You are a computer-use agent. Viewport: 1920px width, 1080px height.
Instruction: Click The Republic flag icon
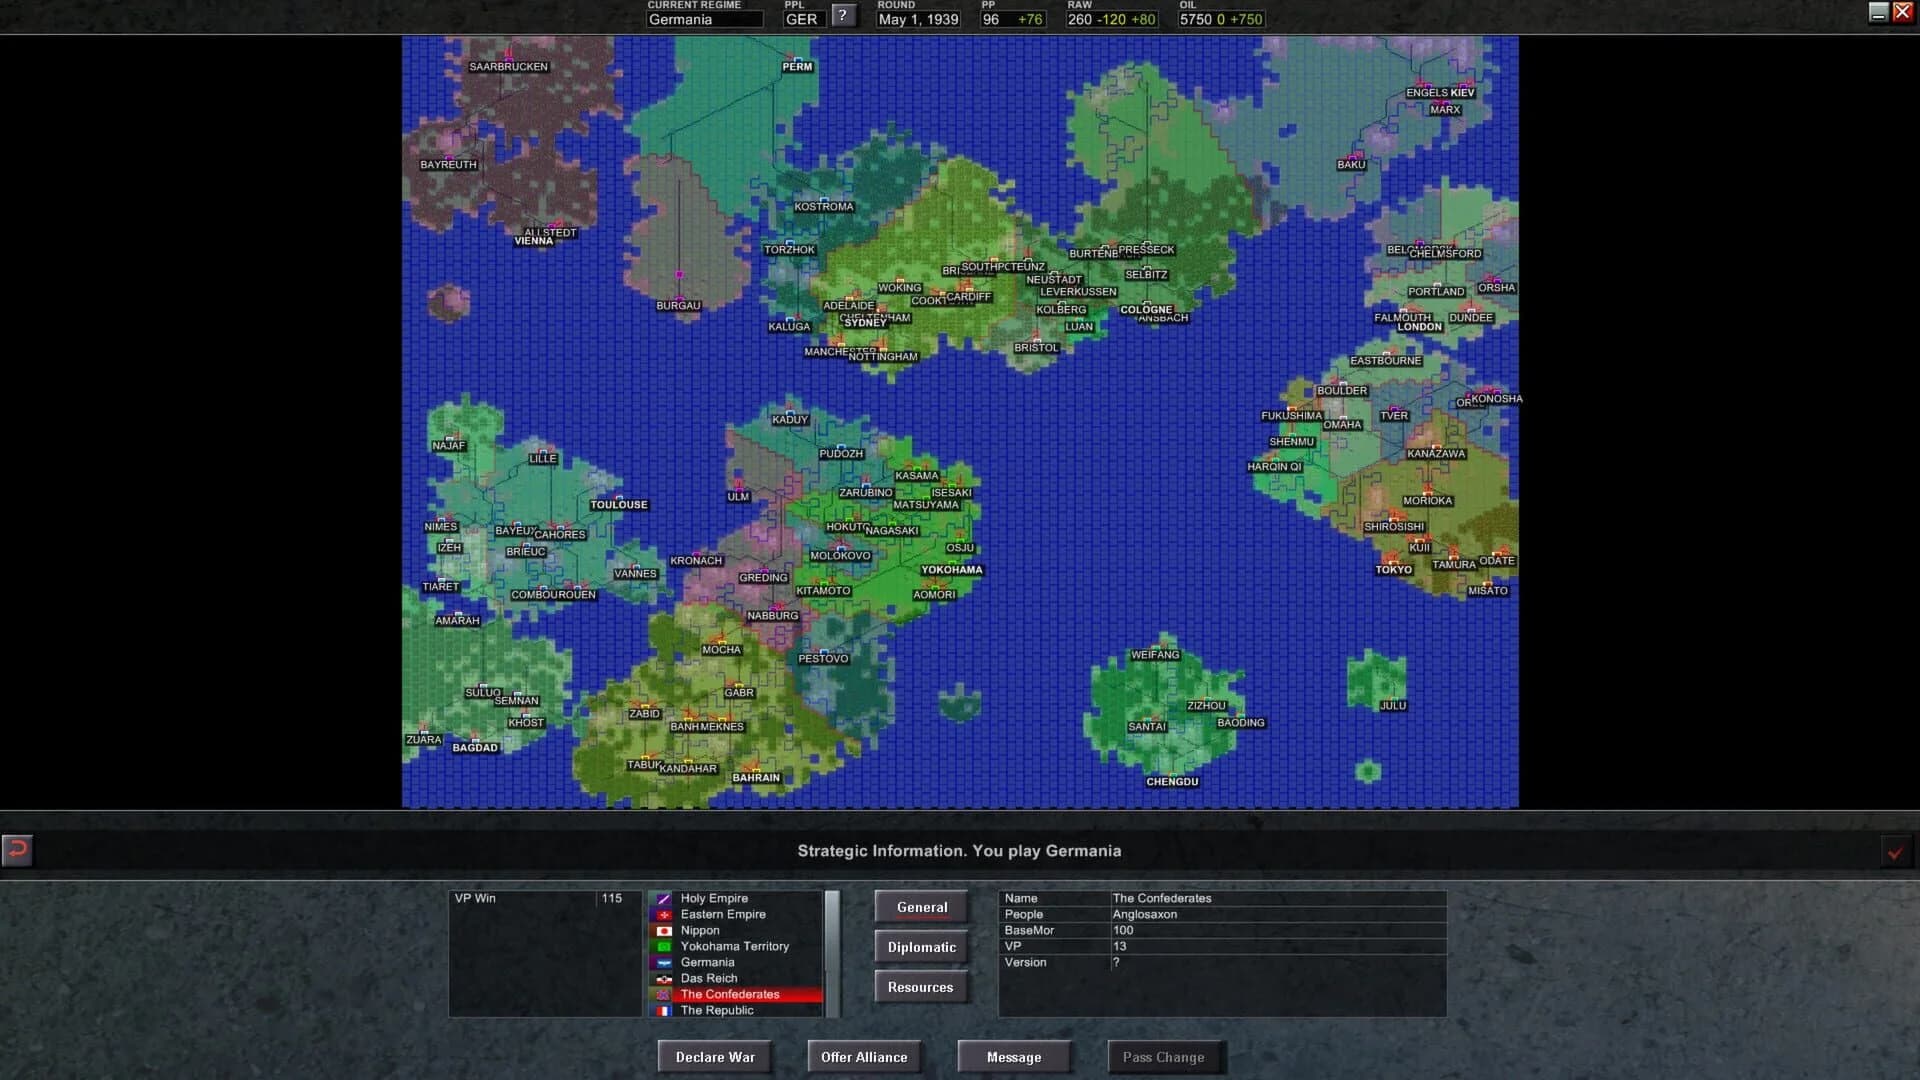click(x=665, y=1010)
